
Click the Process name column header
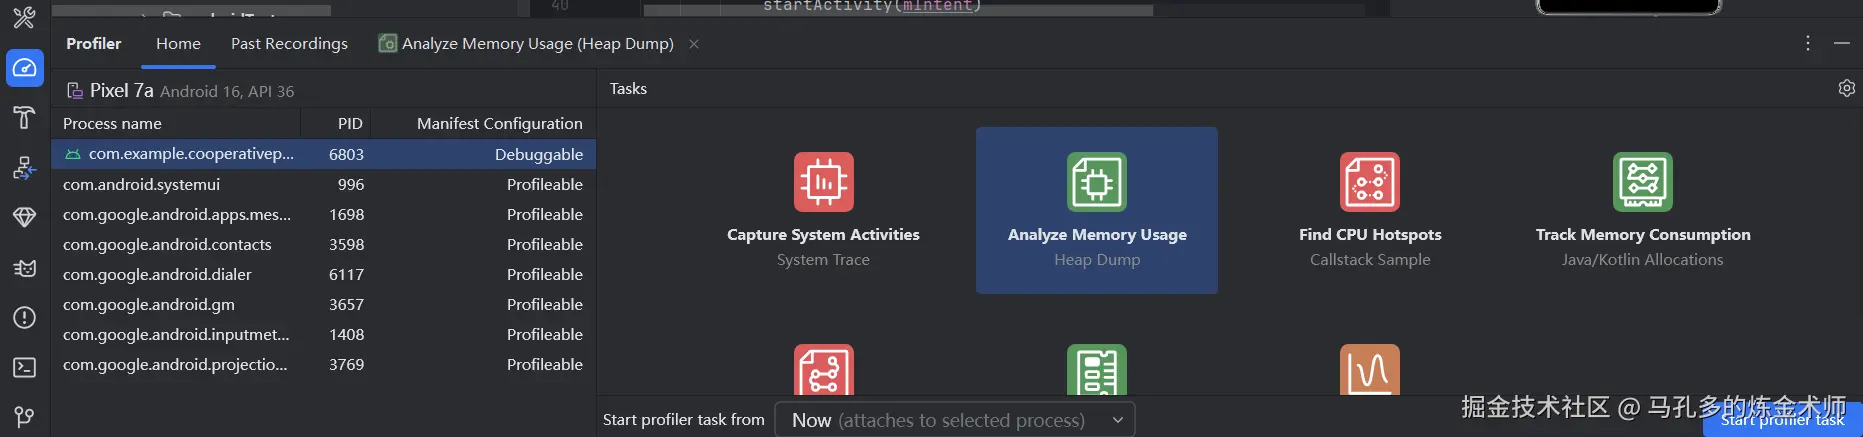pos(112,123)
